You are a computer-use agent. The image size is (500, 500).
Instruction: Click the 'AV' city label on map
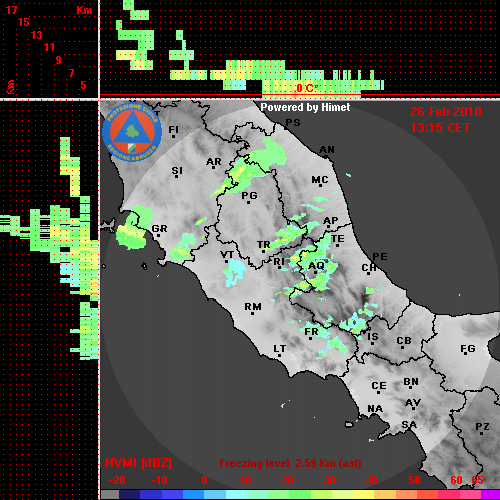tap(413, 403)
